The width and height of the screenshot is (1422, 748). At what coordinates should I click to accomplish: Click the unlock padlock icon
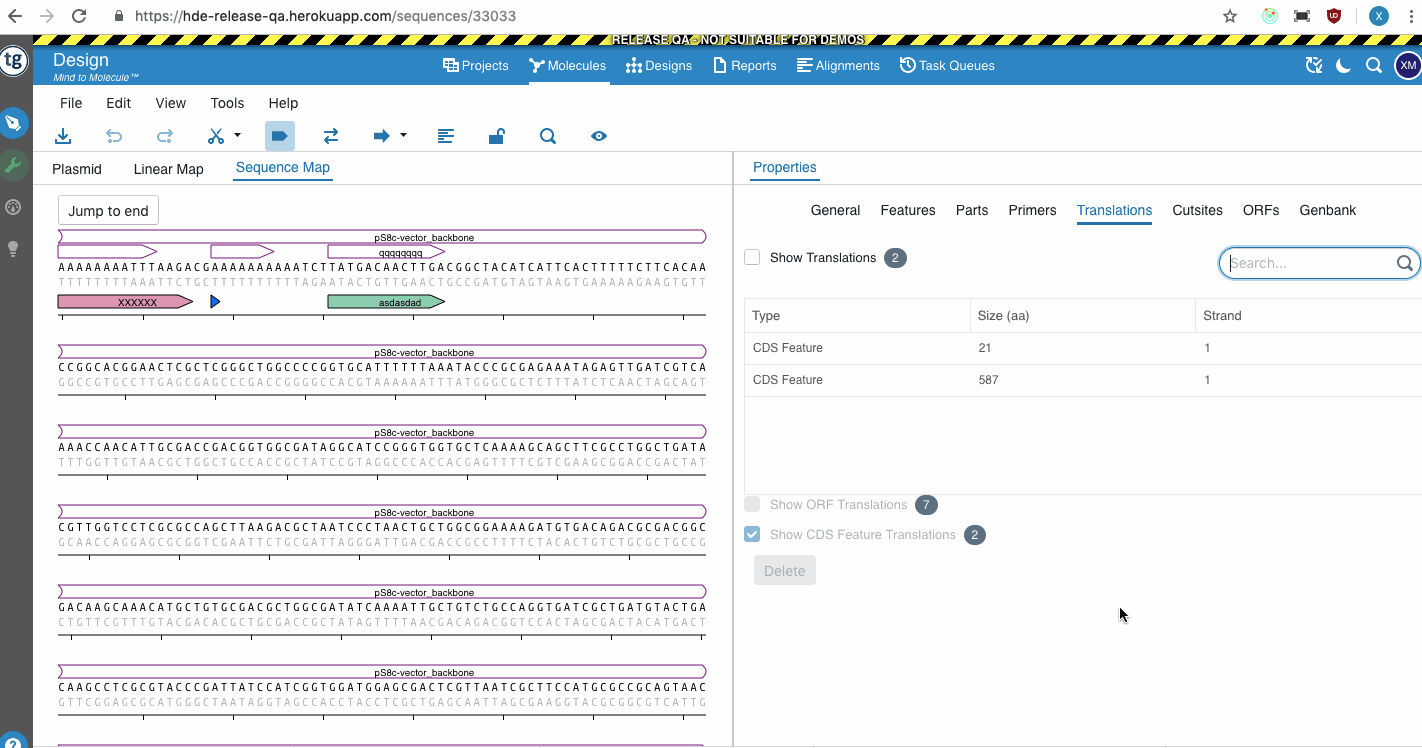coord(496,136)
